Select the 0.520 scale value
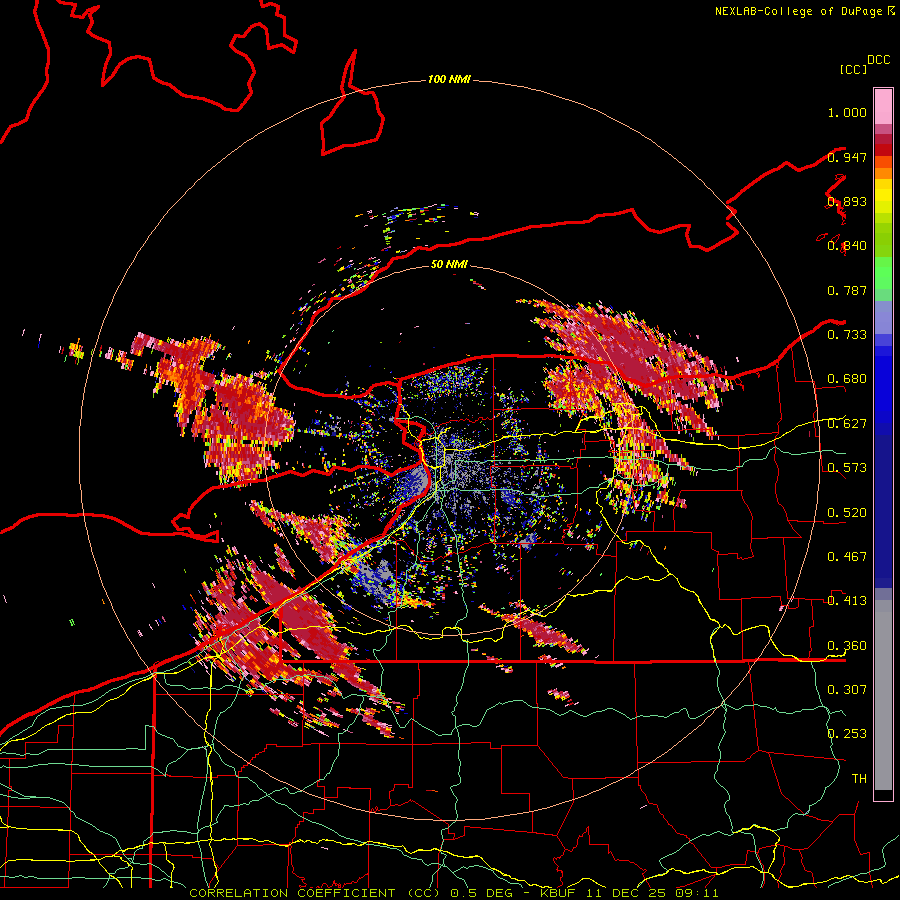Image resolution: width=900 pixels, height=900 pixels. [847, 512]
